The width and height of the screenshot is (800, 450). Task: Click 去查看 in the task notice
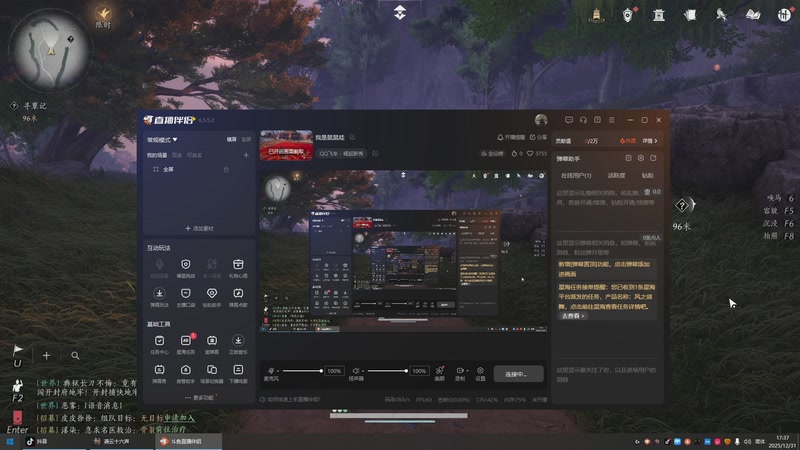pos(572,316)
